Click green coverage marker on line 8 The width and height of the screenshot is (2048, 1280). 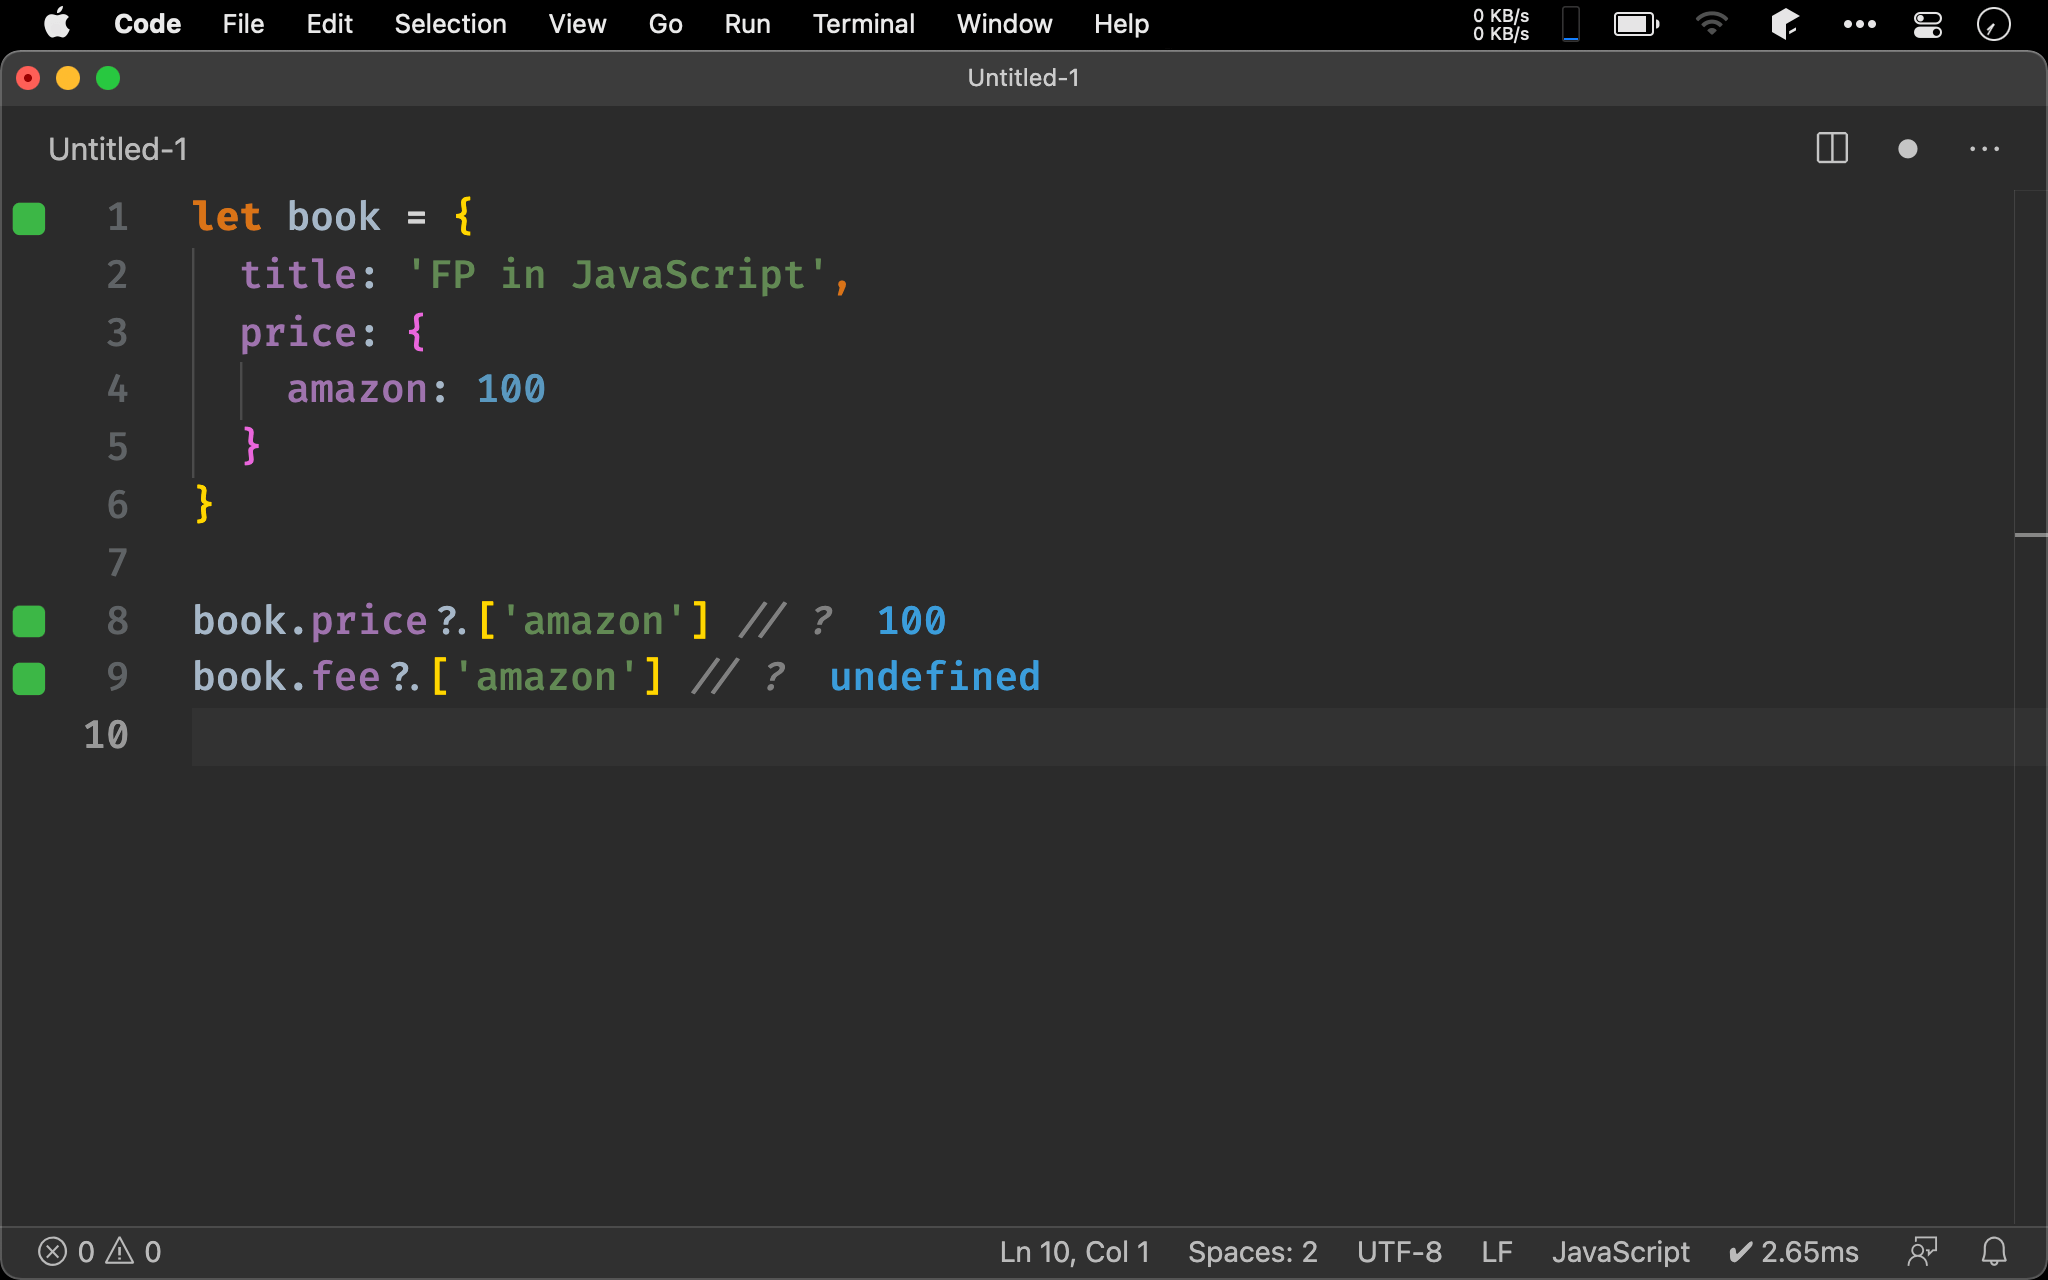point(29,621)
